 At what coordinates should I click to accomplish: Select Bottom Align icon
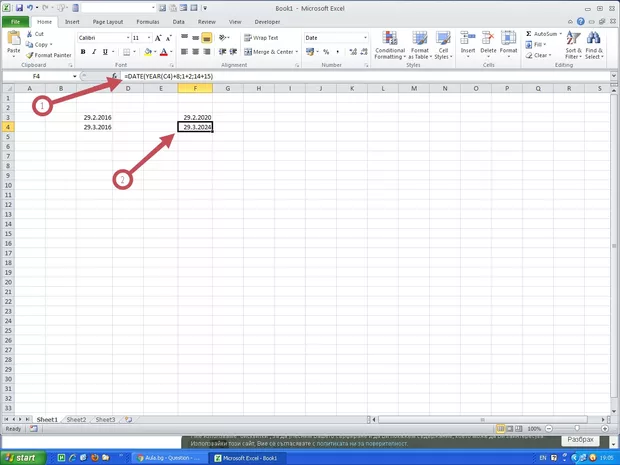click(x=206, y=38)
